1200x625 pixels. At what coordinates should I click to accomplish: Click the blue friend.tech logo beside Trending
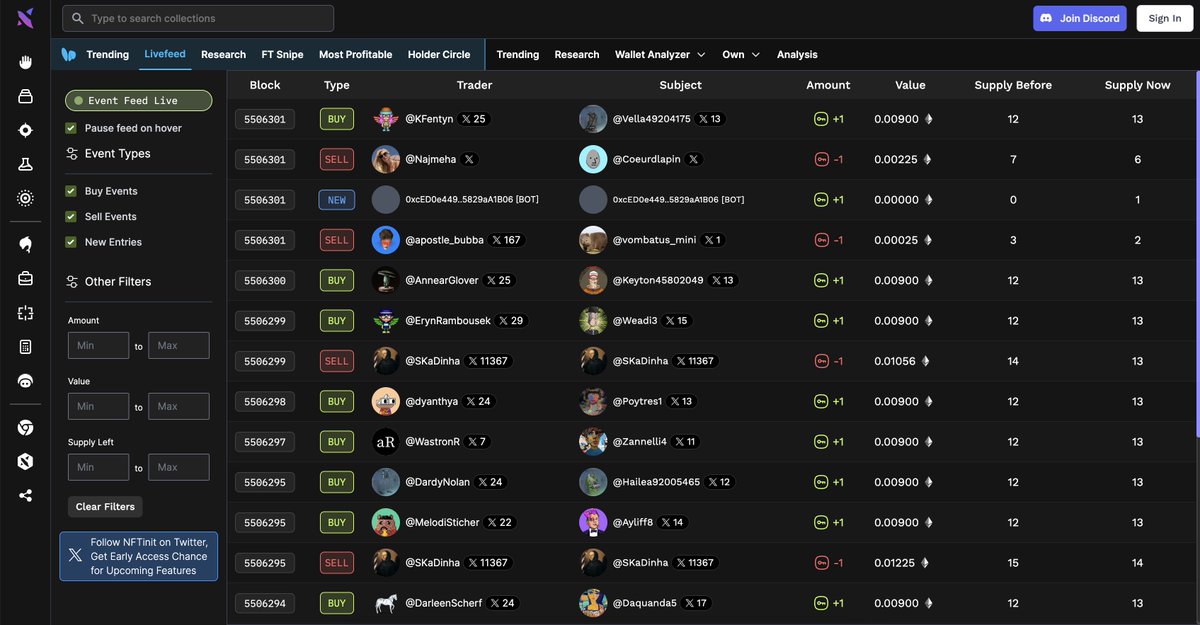tap(69, 54)
